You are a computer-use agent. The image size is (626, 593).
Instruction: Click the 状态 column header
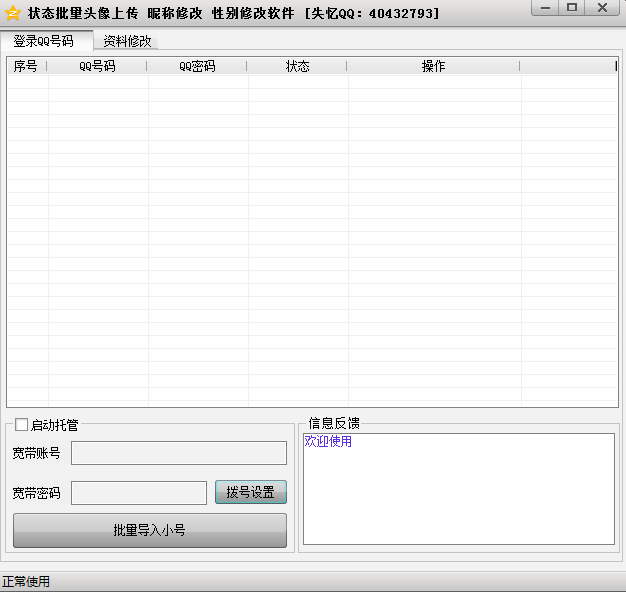297,66
